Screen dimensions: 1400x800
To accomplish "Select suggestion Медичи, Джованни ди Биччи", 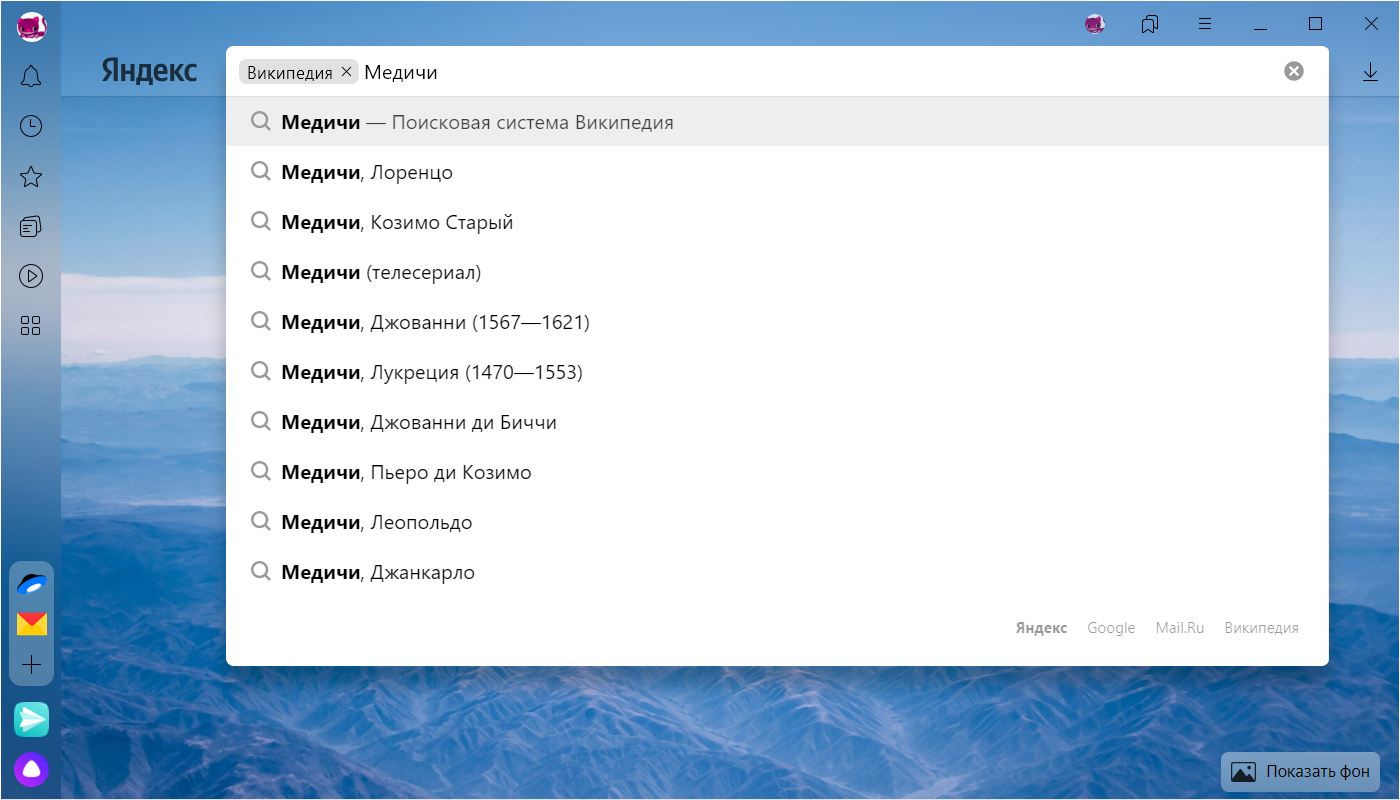I will [777, 422].
